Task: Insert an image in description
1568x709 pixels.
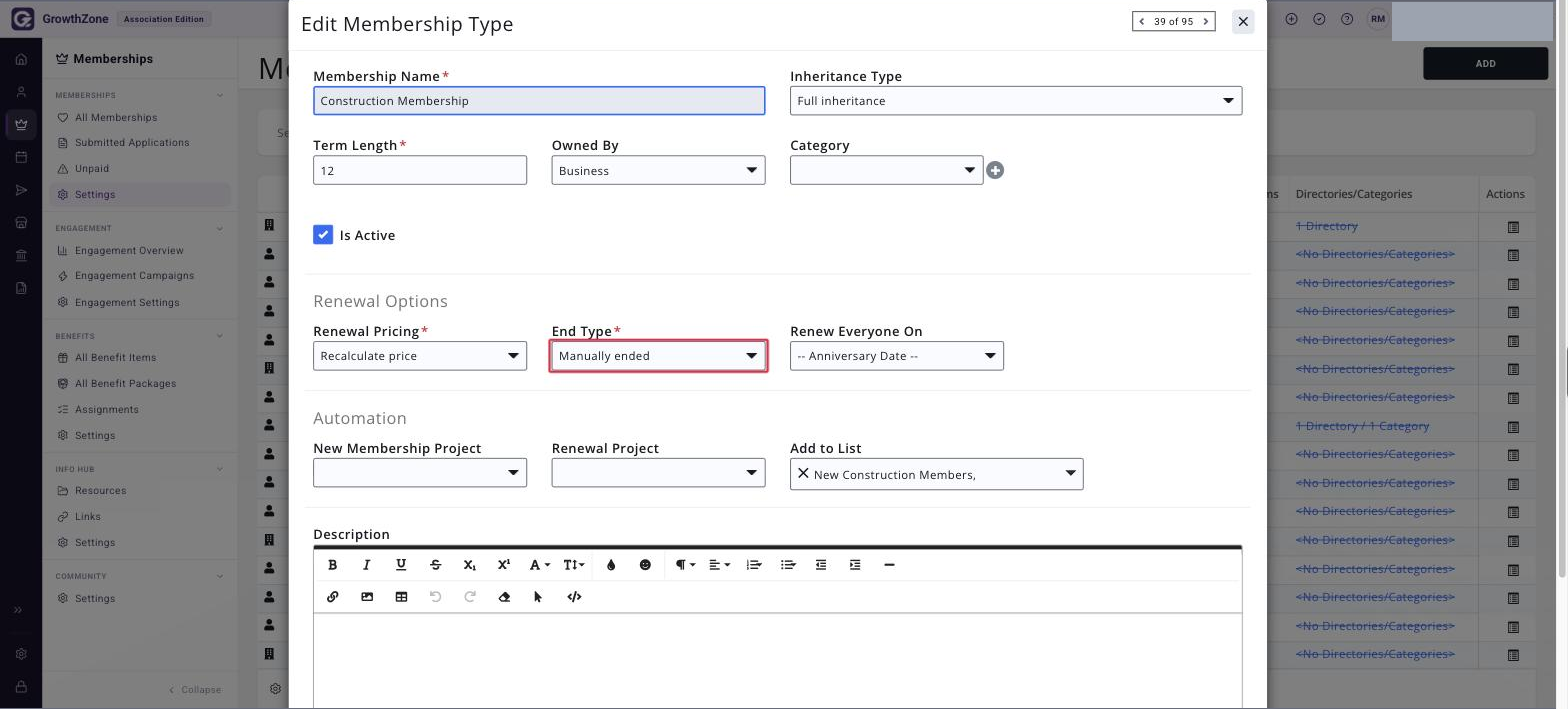Action: click(x=367, y=597)
